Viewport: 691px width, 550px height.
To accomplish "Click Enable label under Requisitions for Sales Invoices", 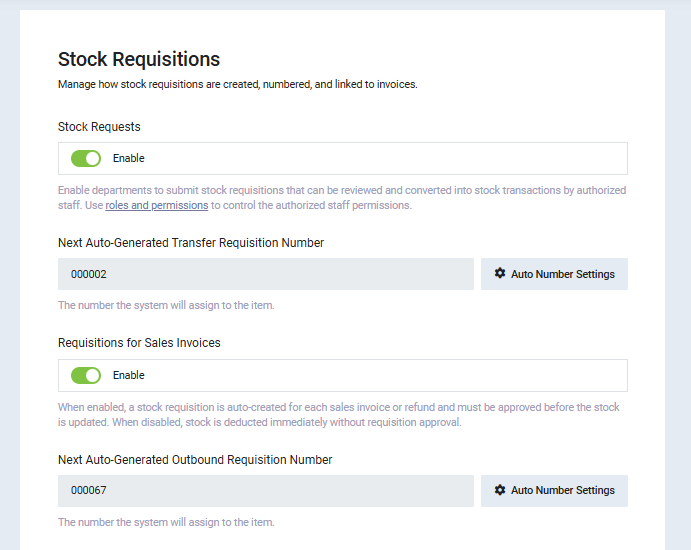I will tap(129, 375).
